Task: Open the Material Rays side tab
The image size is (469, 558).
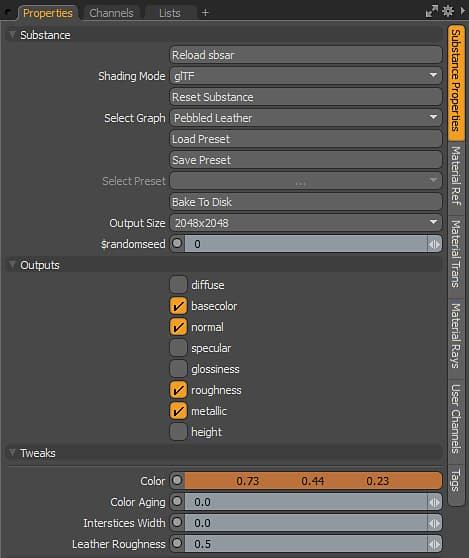Action: [456, 336]
